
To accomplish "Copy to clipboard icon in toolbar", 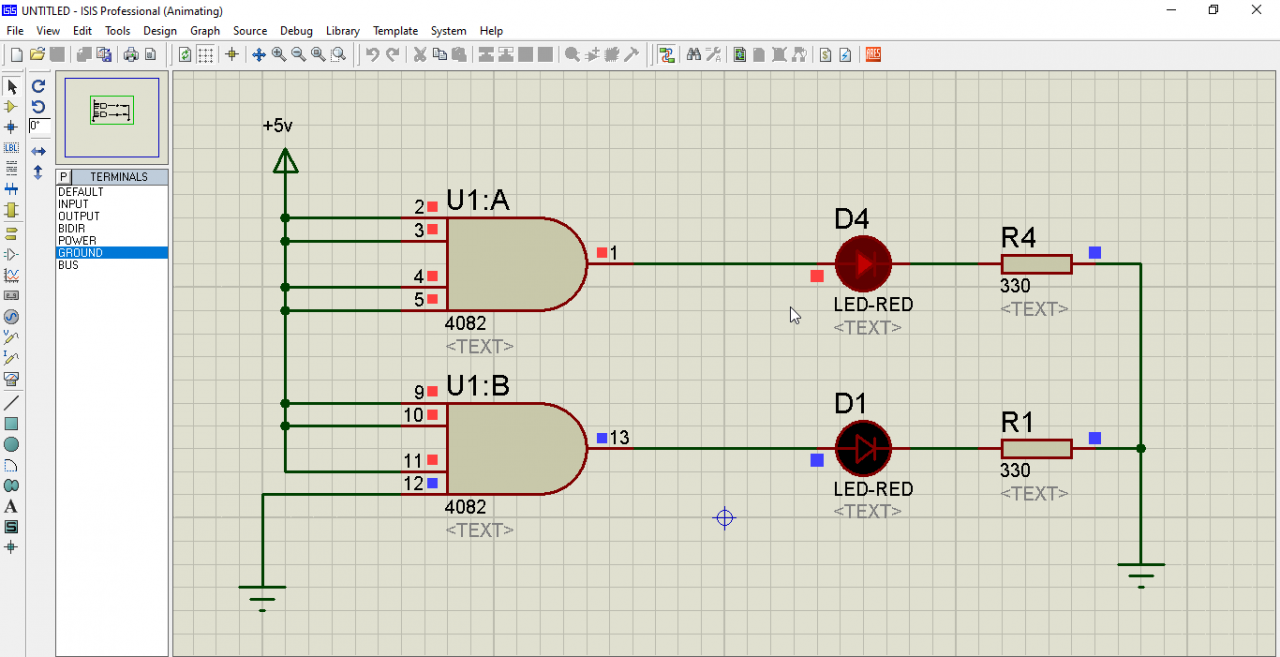I will point(440,54).
